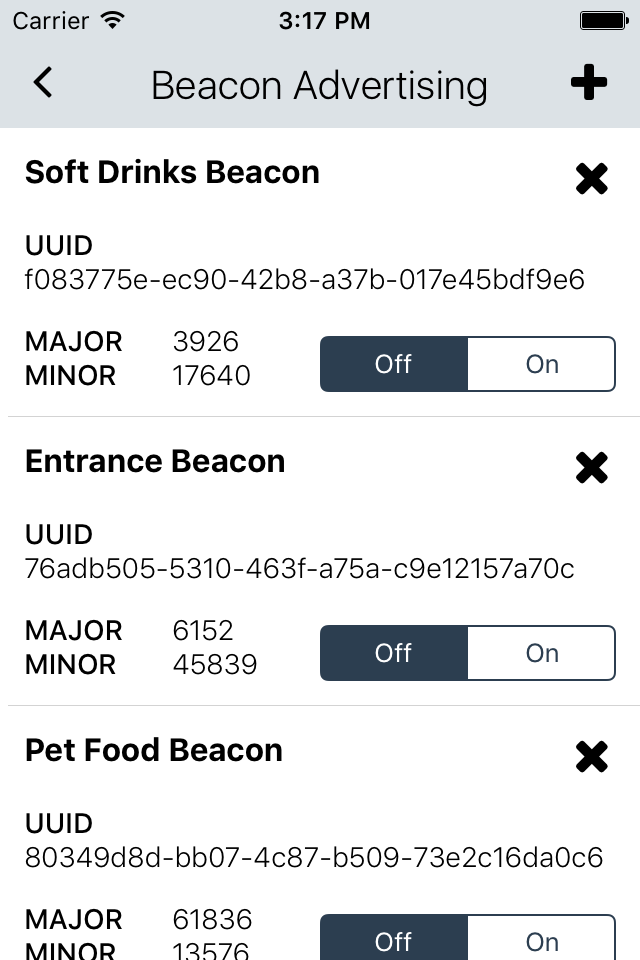Screen dimensions: 640x960
Task: Add a new beacon with plus icon
Action: [x=589, y=82]
